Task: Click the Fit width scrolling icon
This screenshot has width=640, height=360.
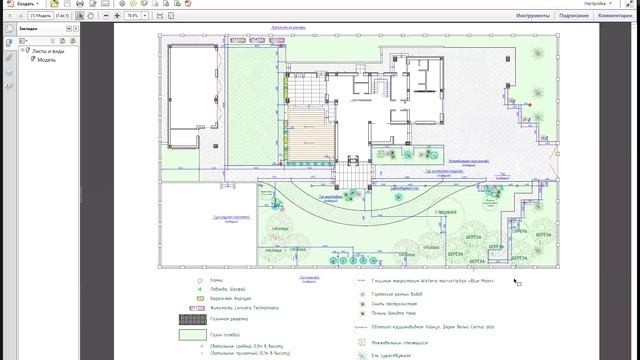Action: (160, 16)
